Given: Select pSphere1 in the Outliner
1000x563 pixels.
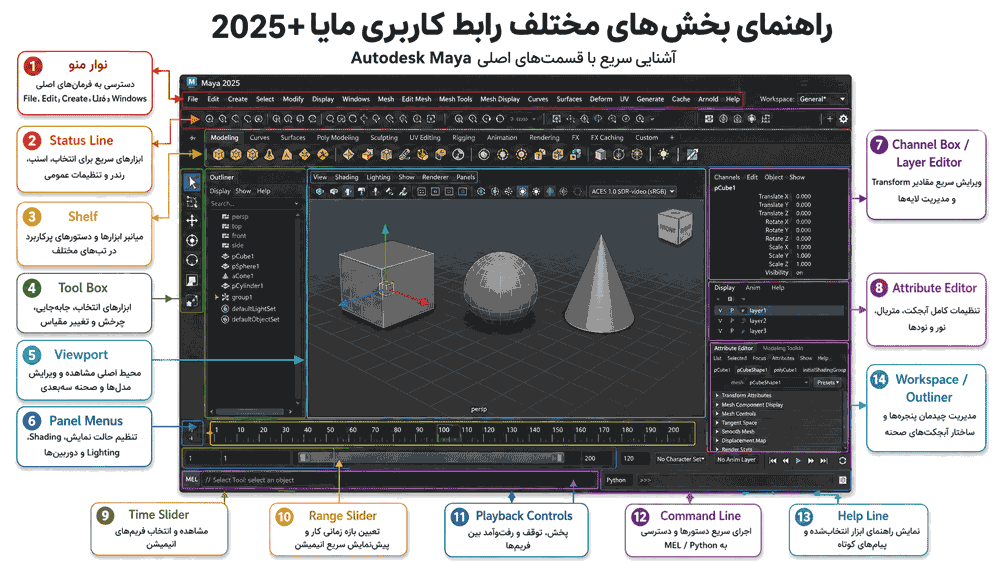Looking at the screenshot, I should pos(245,267).
